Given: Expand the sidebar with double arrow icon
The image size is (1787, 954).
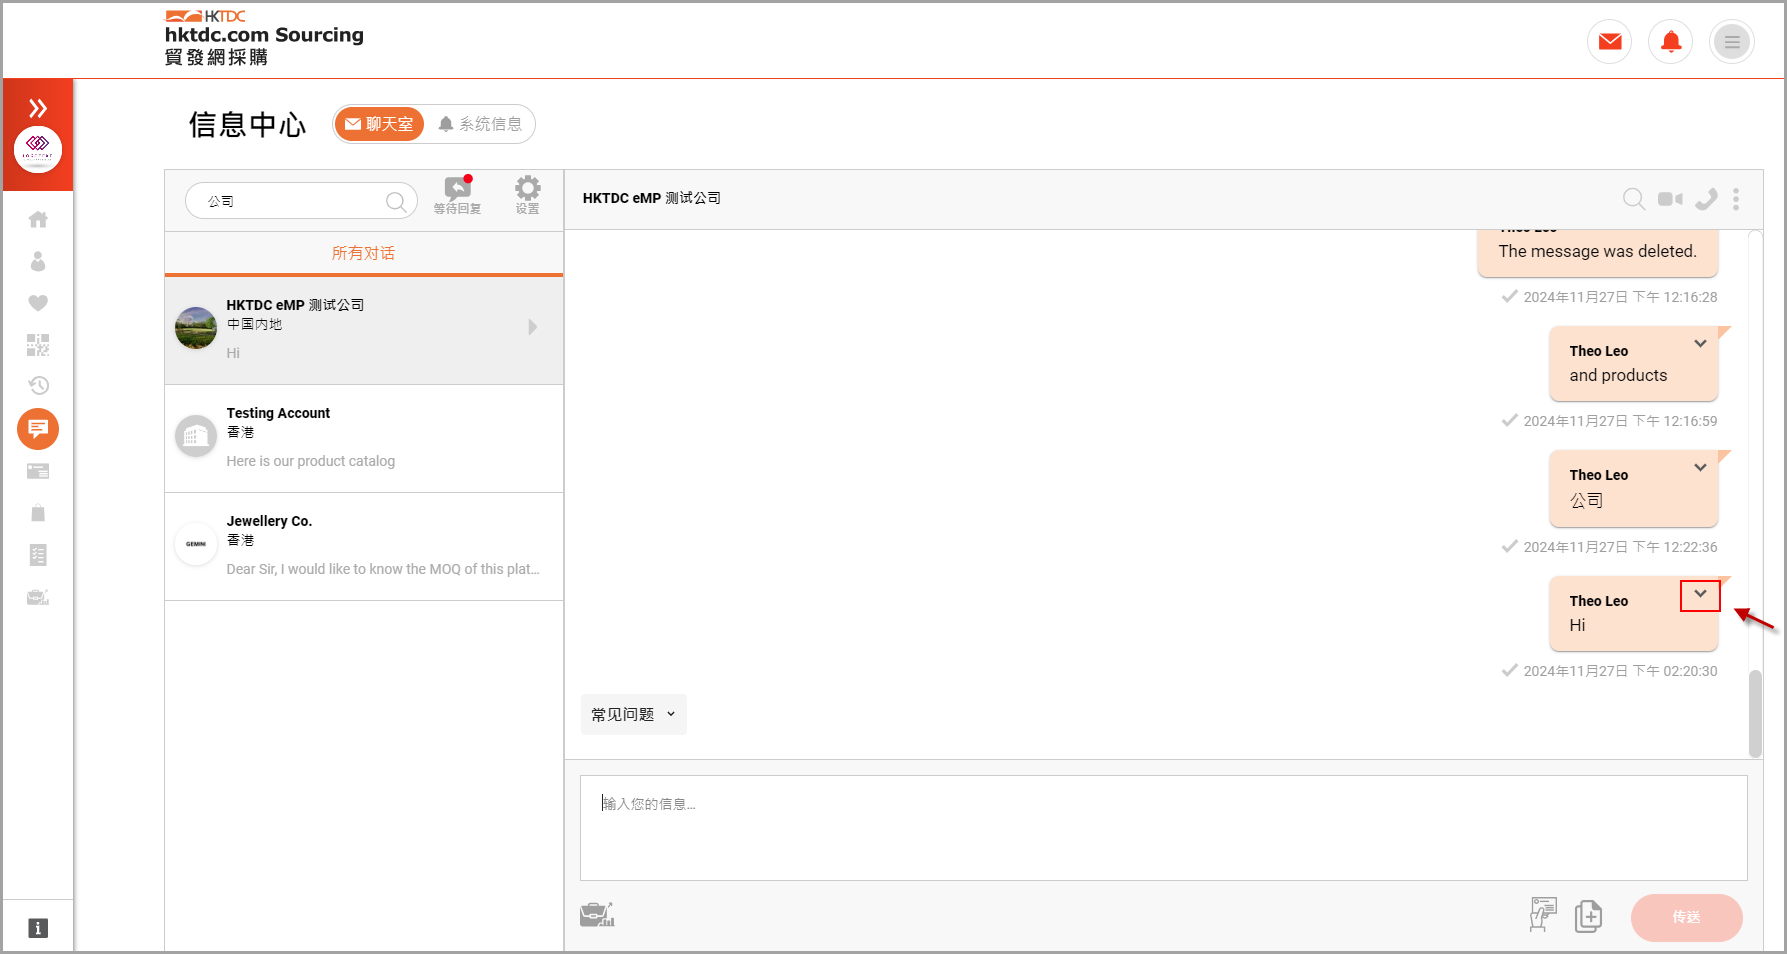Looking at the screenshot, I should (38, 108).
